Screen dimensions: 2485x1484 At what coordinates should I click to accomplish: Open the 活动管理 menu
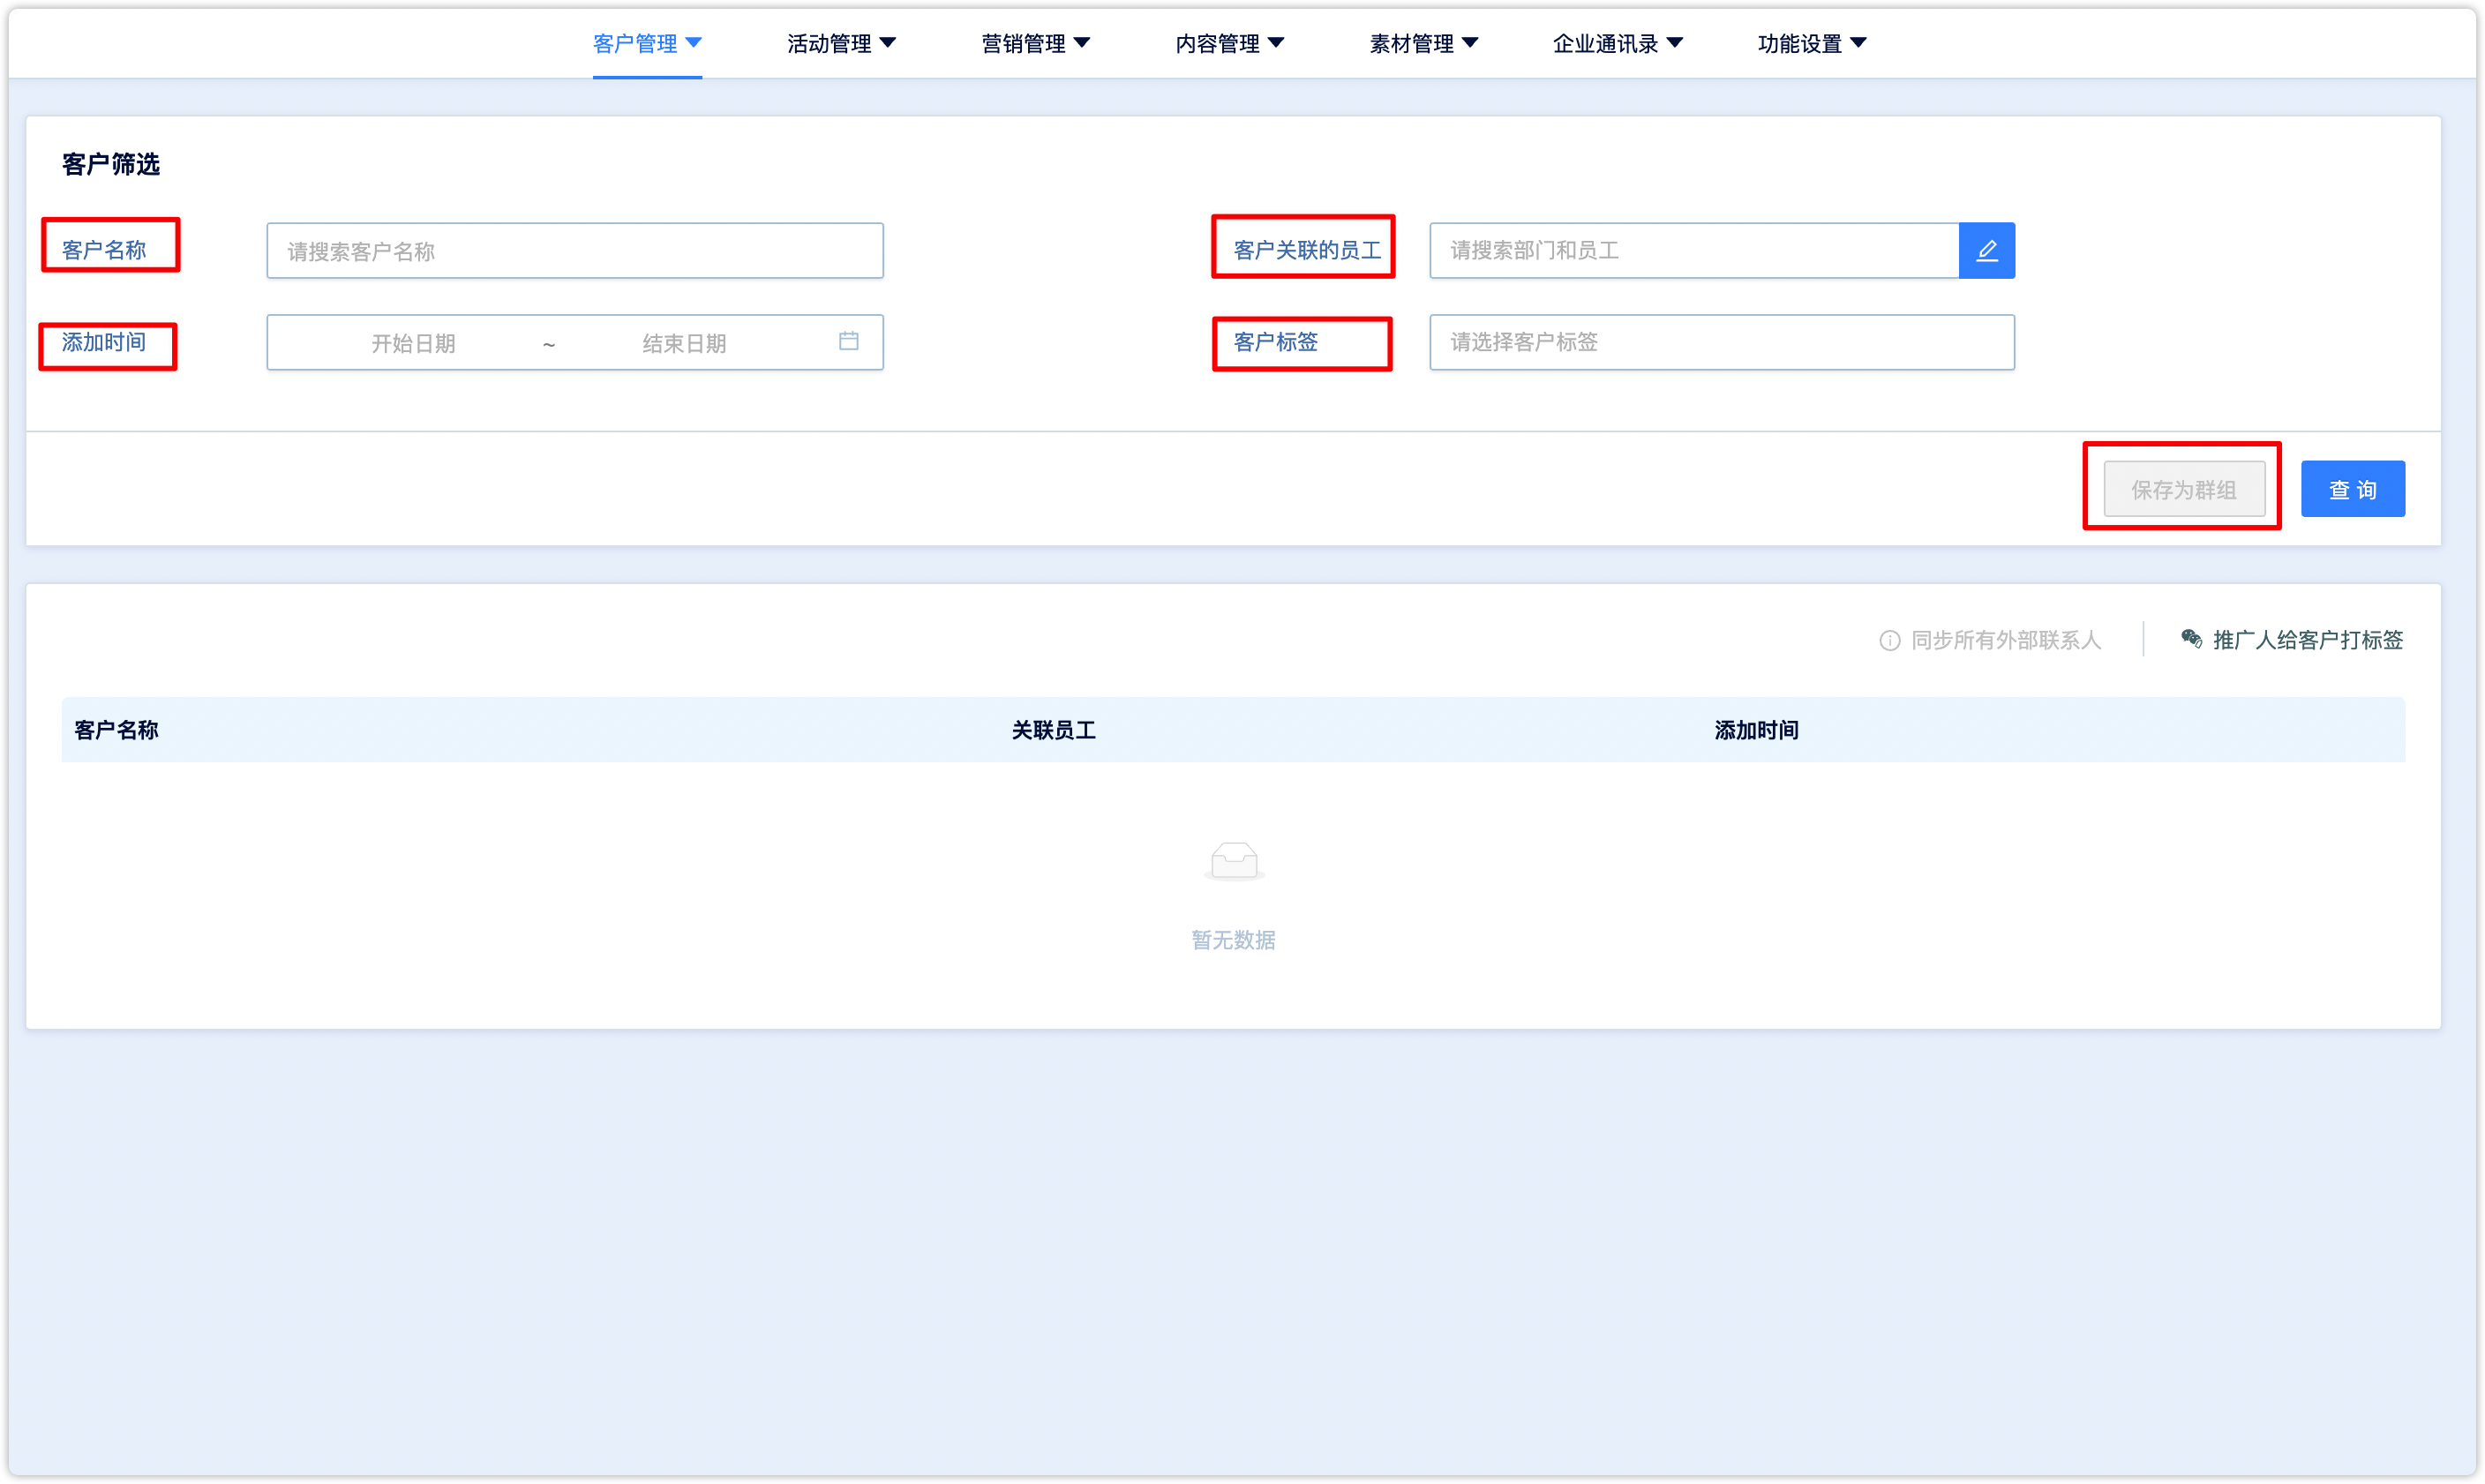coord(841,43)
